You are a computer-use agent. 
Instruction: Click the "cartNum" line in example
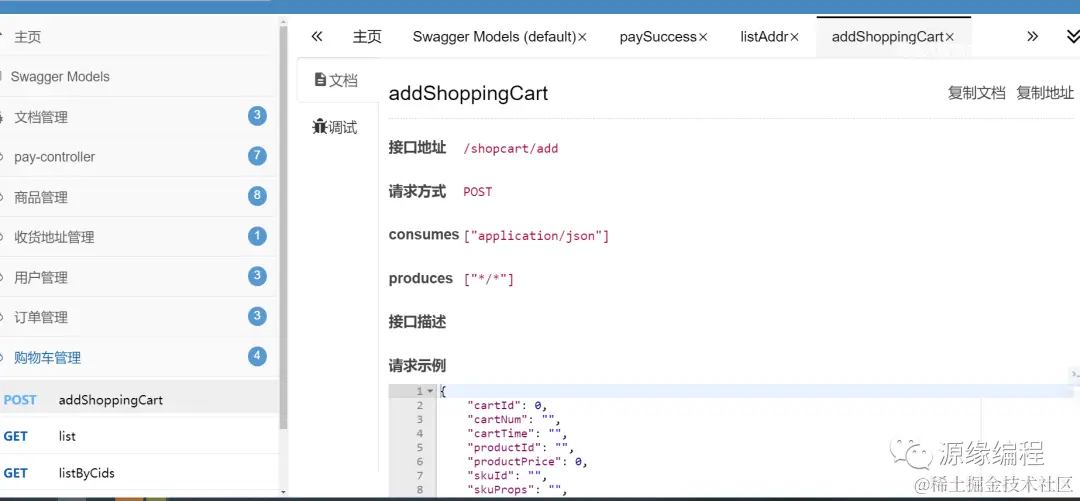tap(515, 419)
